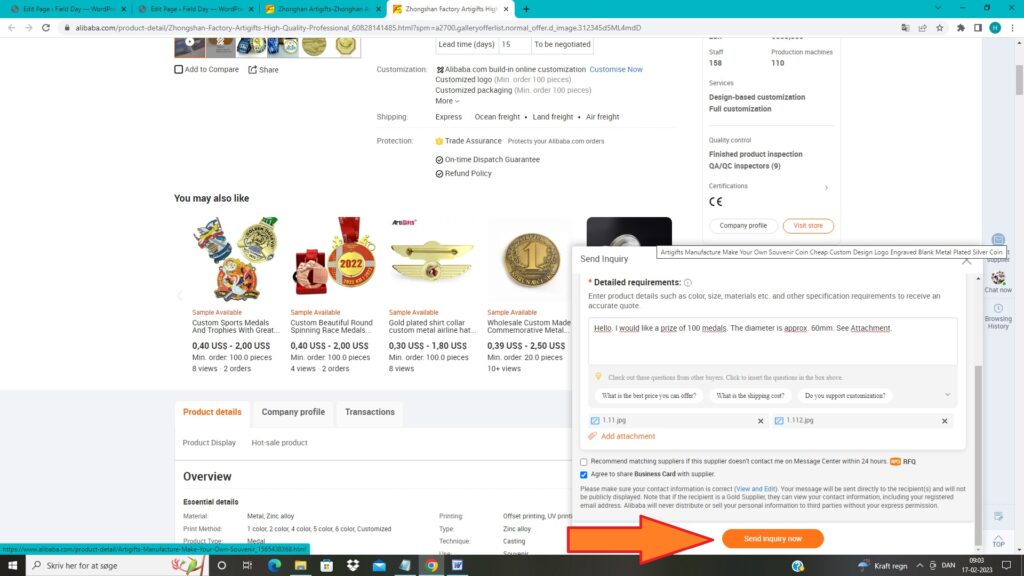Uncheck Agree to share Business Card
This screenshot has width=1024, height=576.
coord(584,474)
